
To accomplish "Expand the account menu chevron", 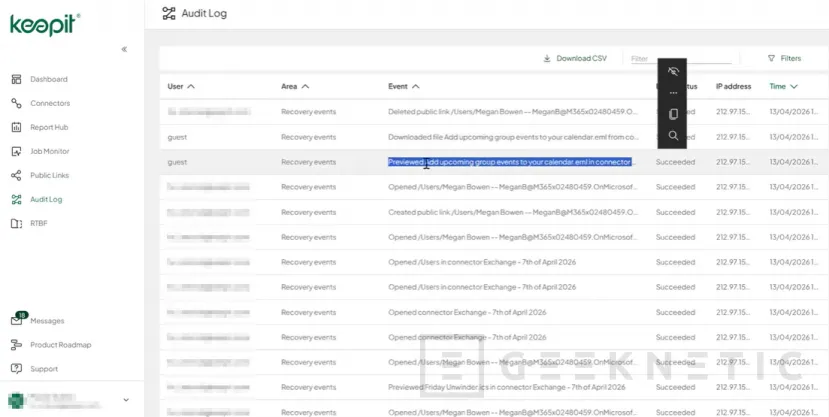I will [125, 400].
